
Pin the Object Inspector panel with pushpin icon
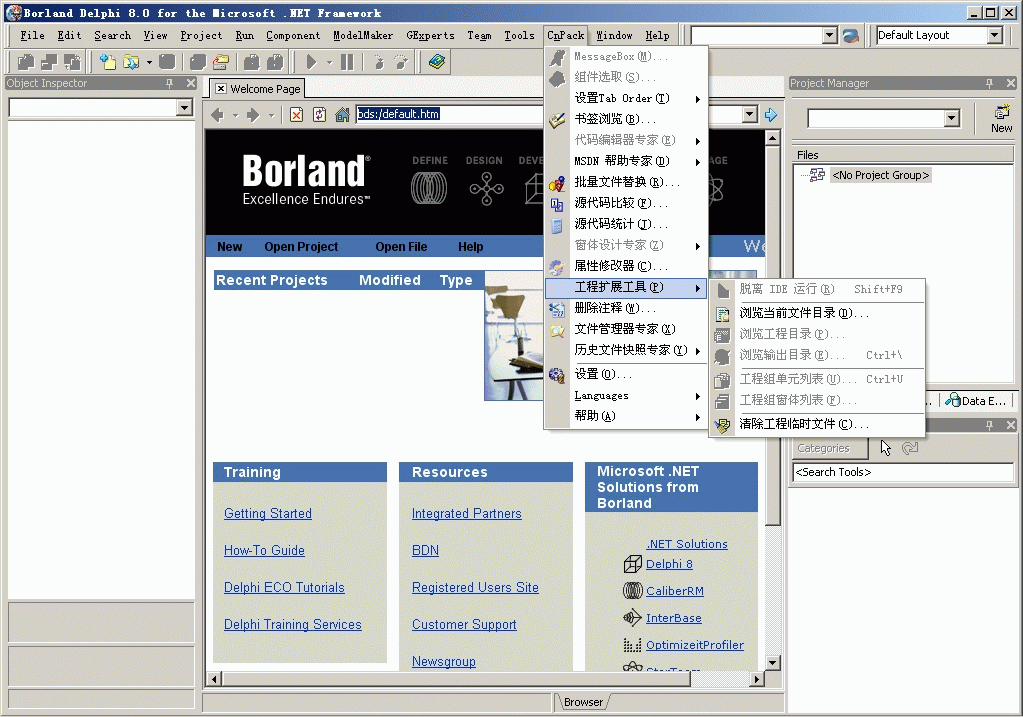170,84
